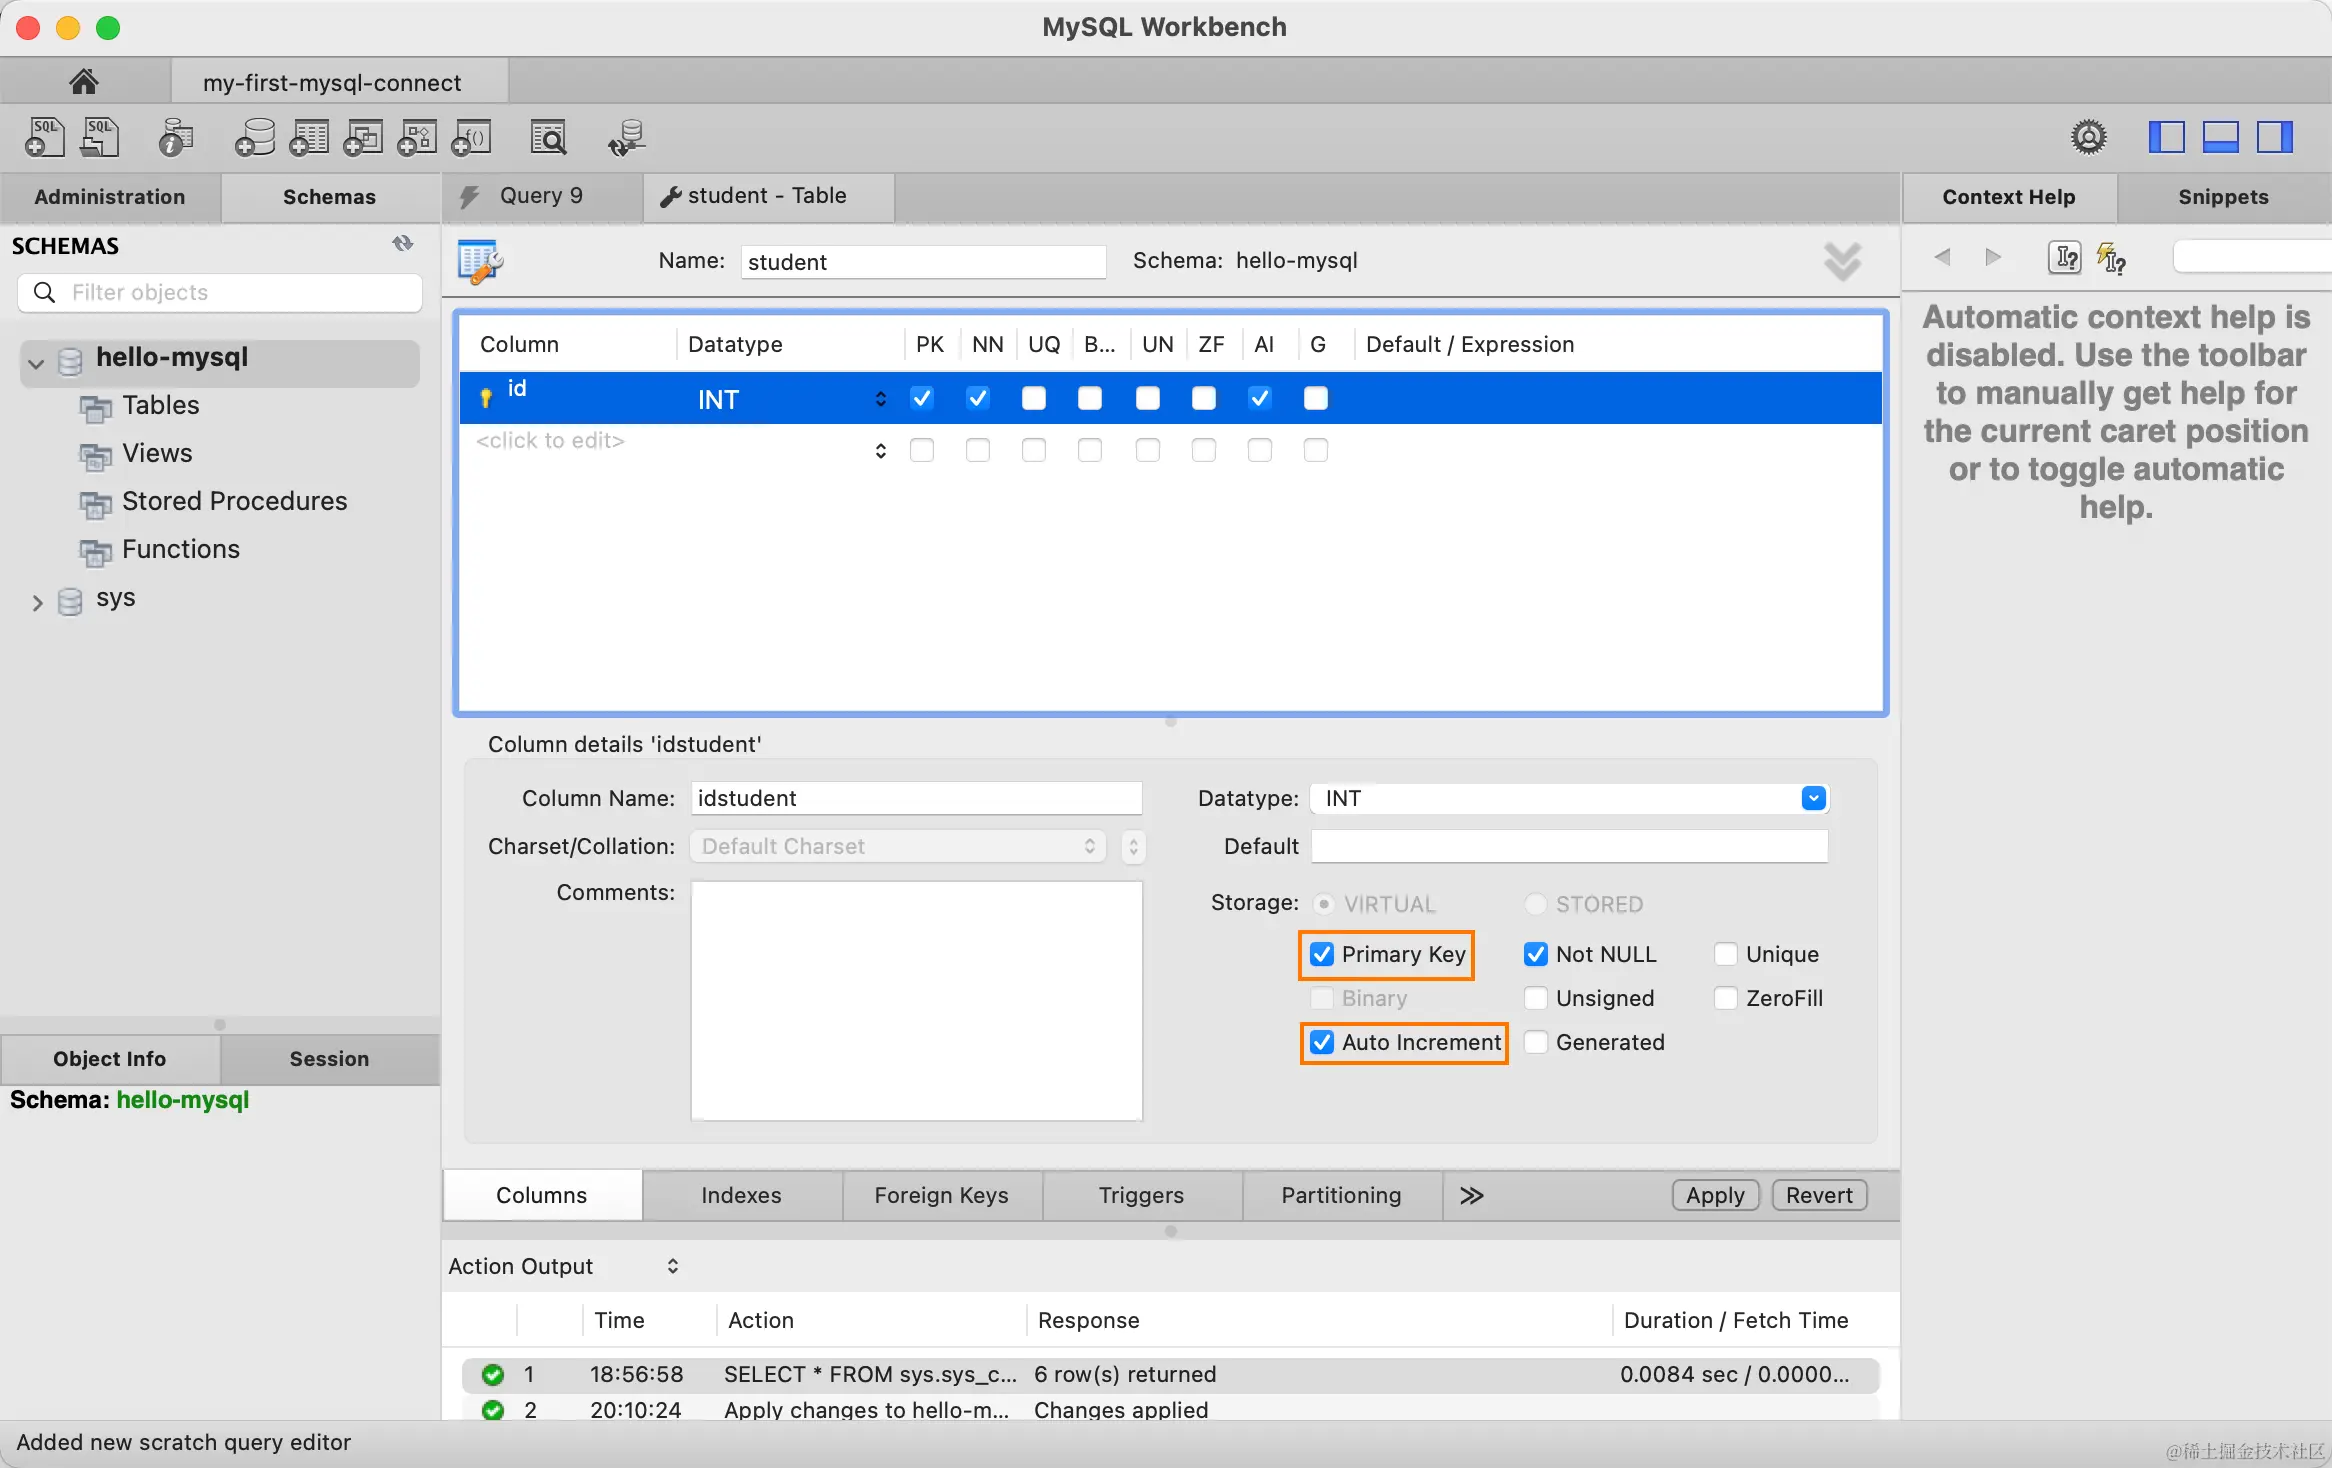Refresh the schemas list icon

(403, 243)
